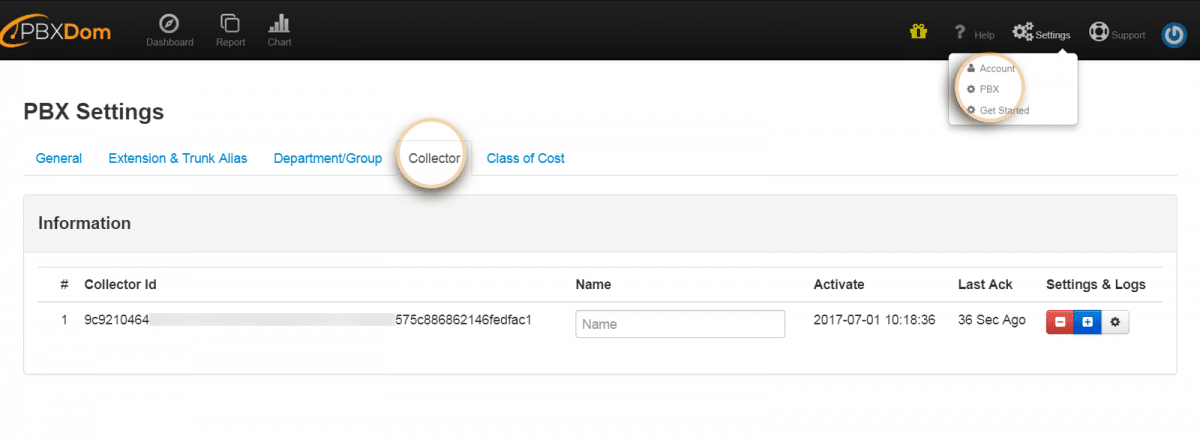Open collector settings gear button
Screen dimensions: 1200x443
[x=1115, y=322]
